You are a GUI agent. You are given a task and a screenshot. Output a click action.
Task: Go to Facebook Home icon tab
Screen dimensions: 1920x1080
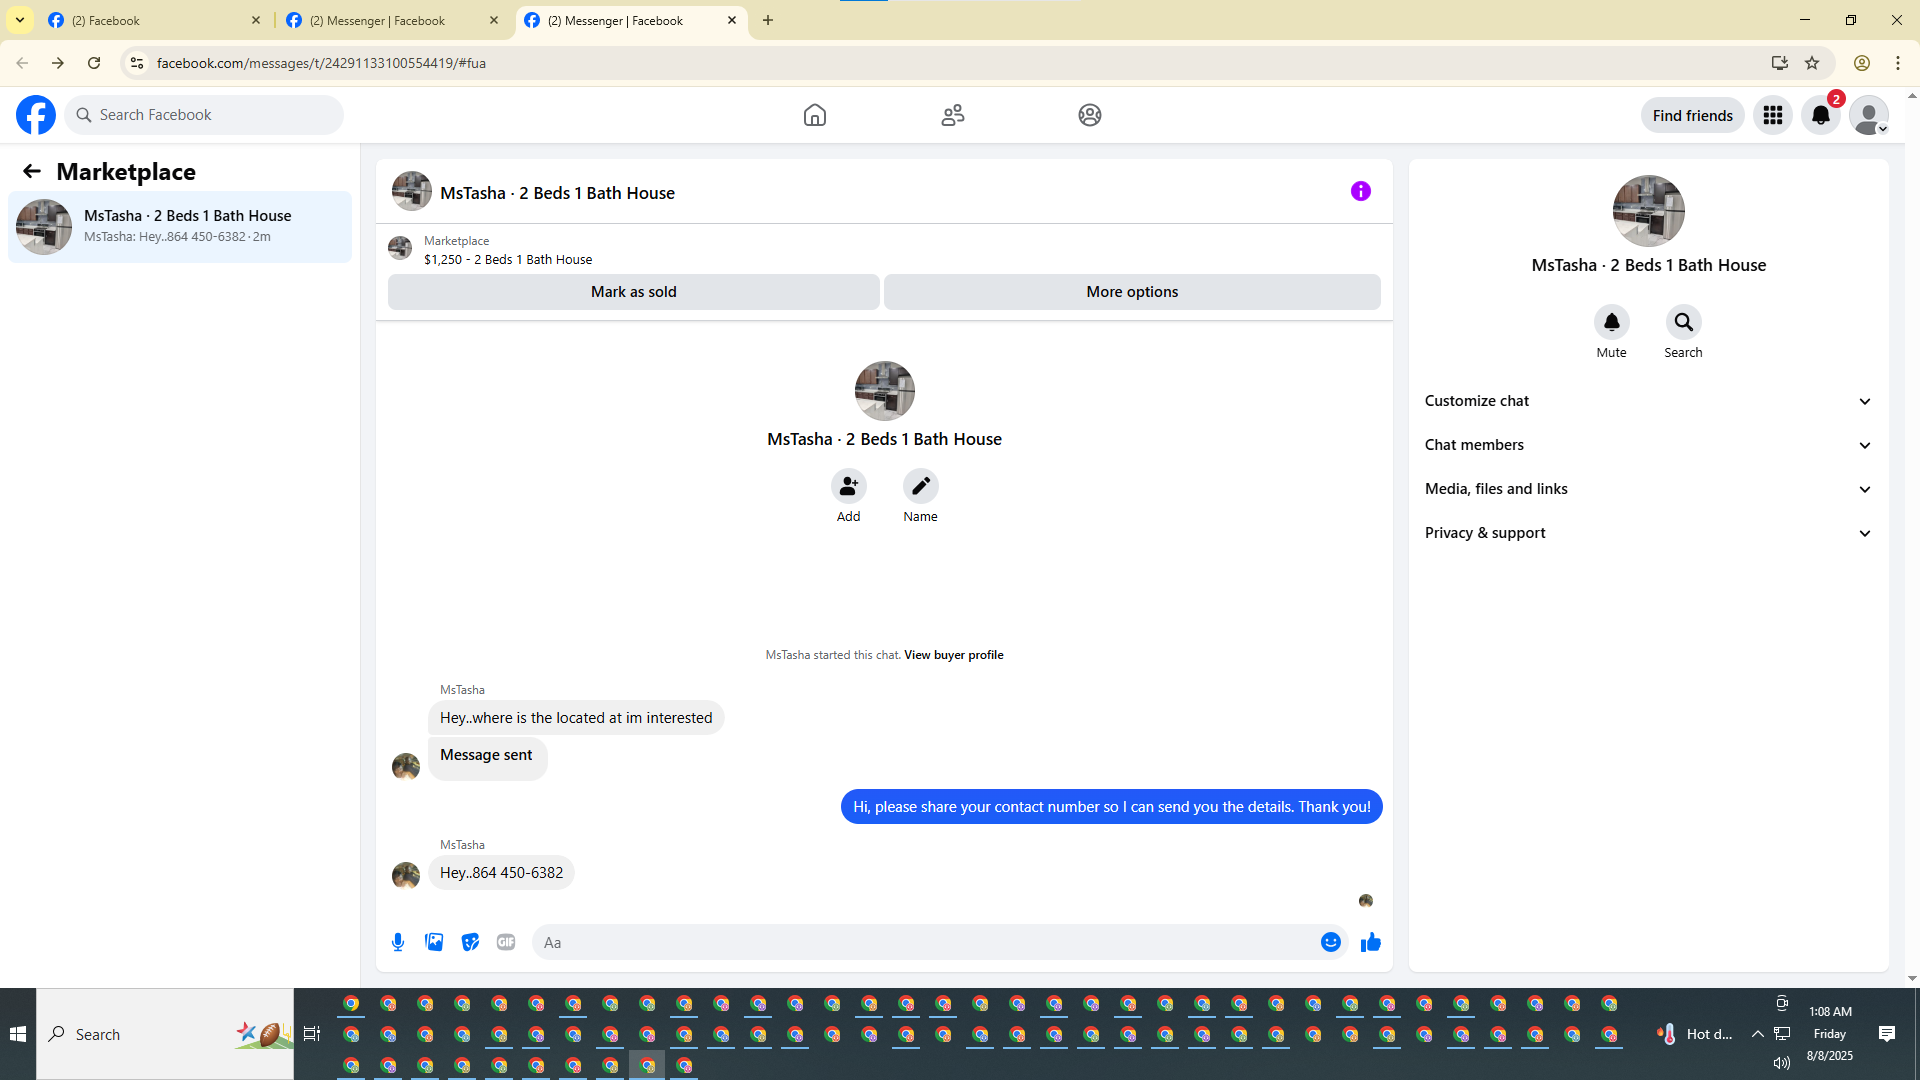(814, 115)
